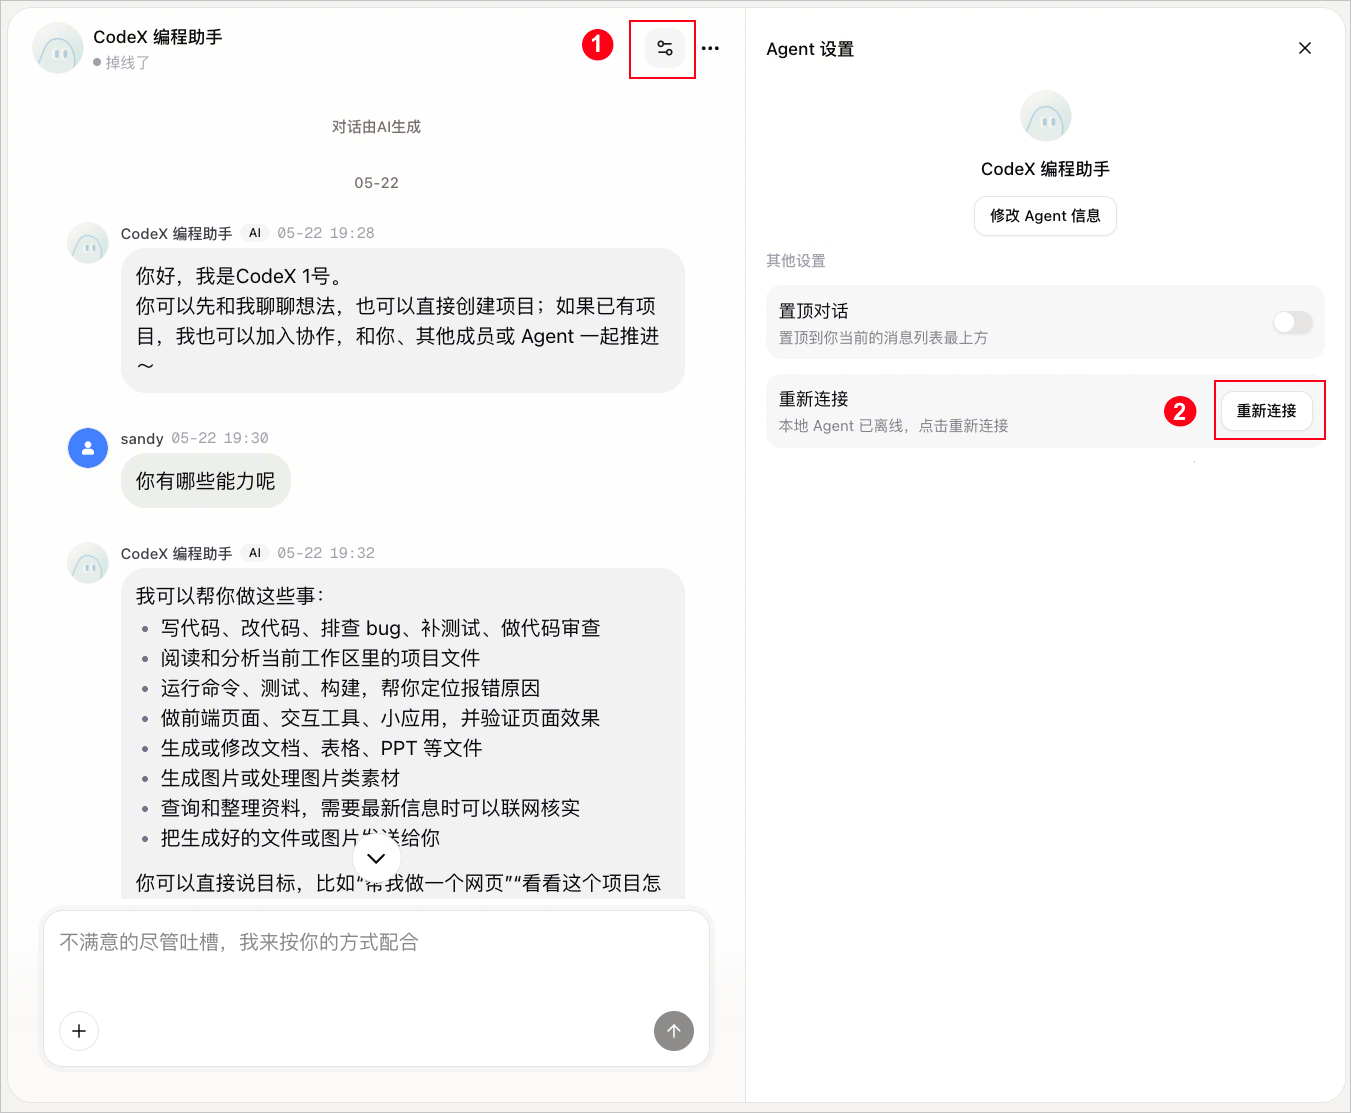Screen dimensions: 1351x1113
Task: Click the sandy username label
Action: tap(142, 439)
